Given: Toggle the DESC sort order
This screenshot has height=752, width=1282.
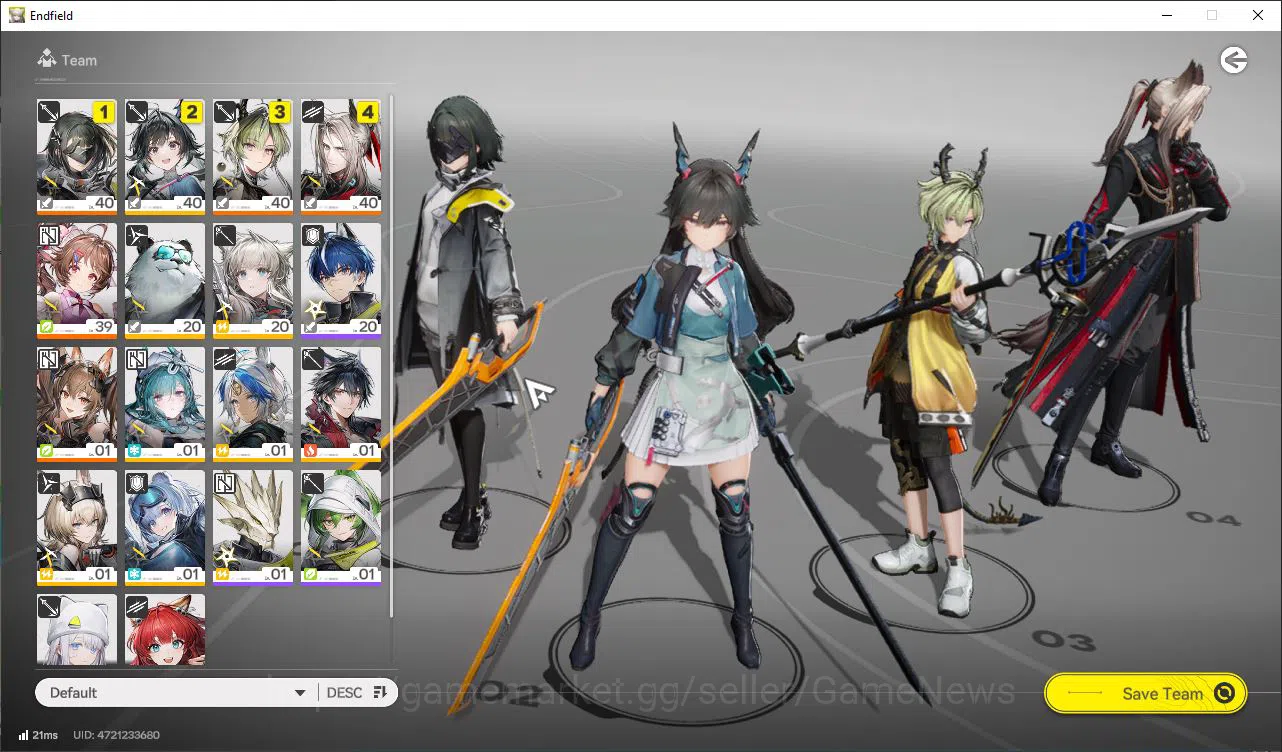Looking at the screenshot, I should [357, 693].
